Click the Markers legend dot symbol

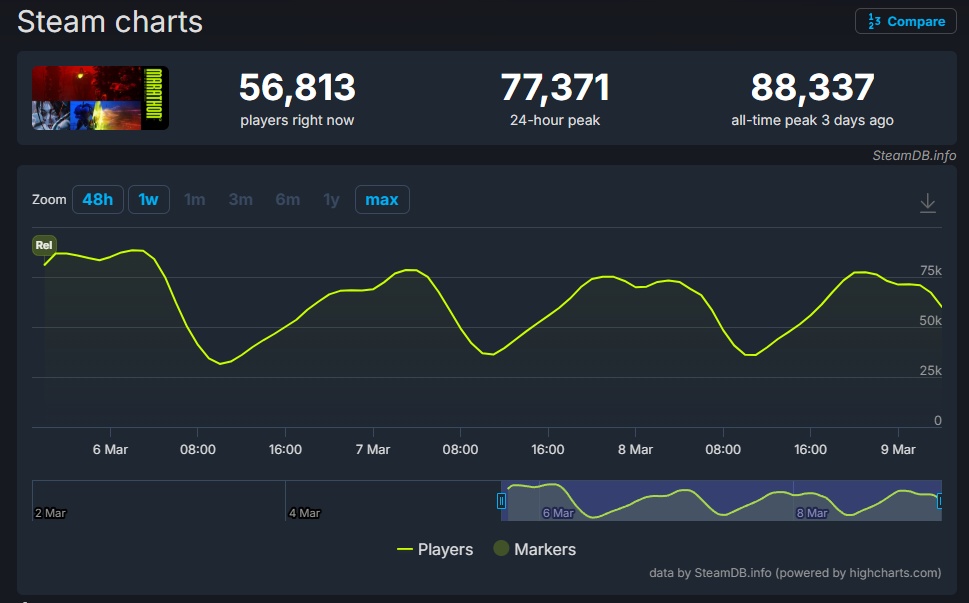[x=502, y=548]
